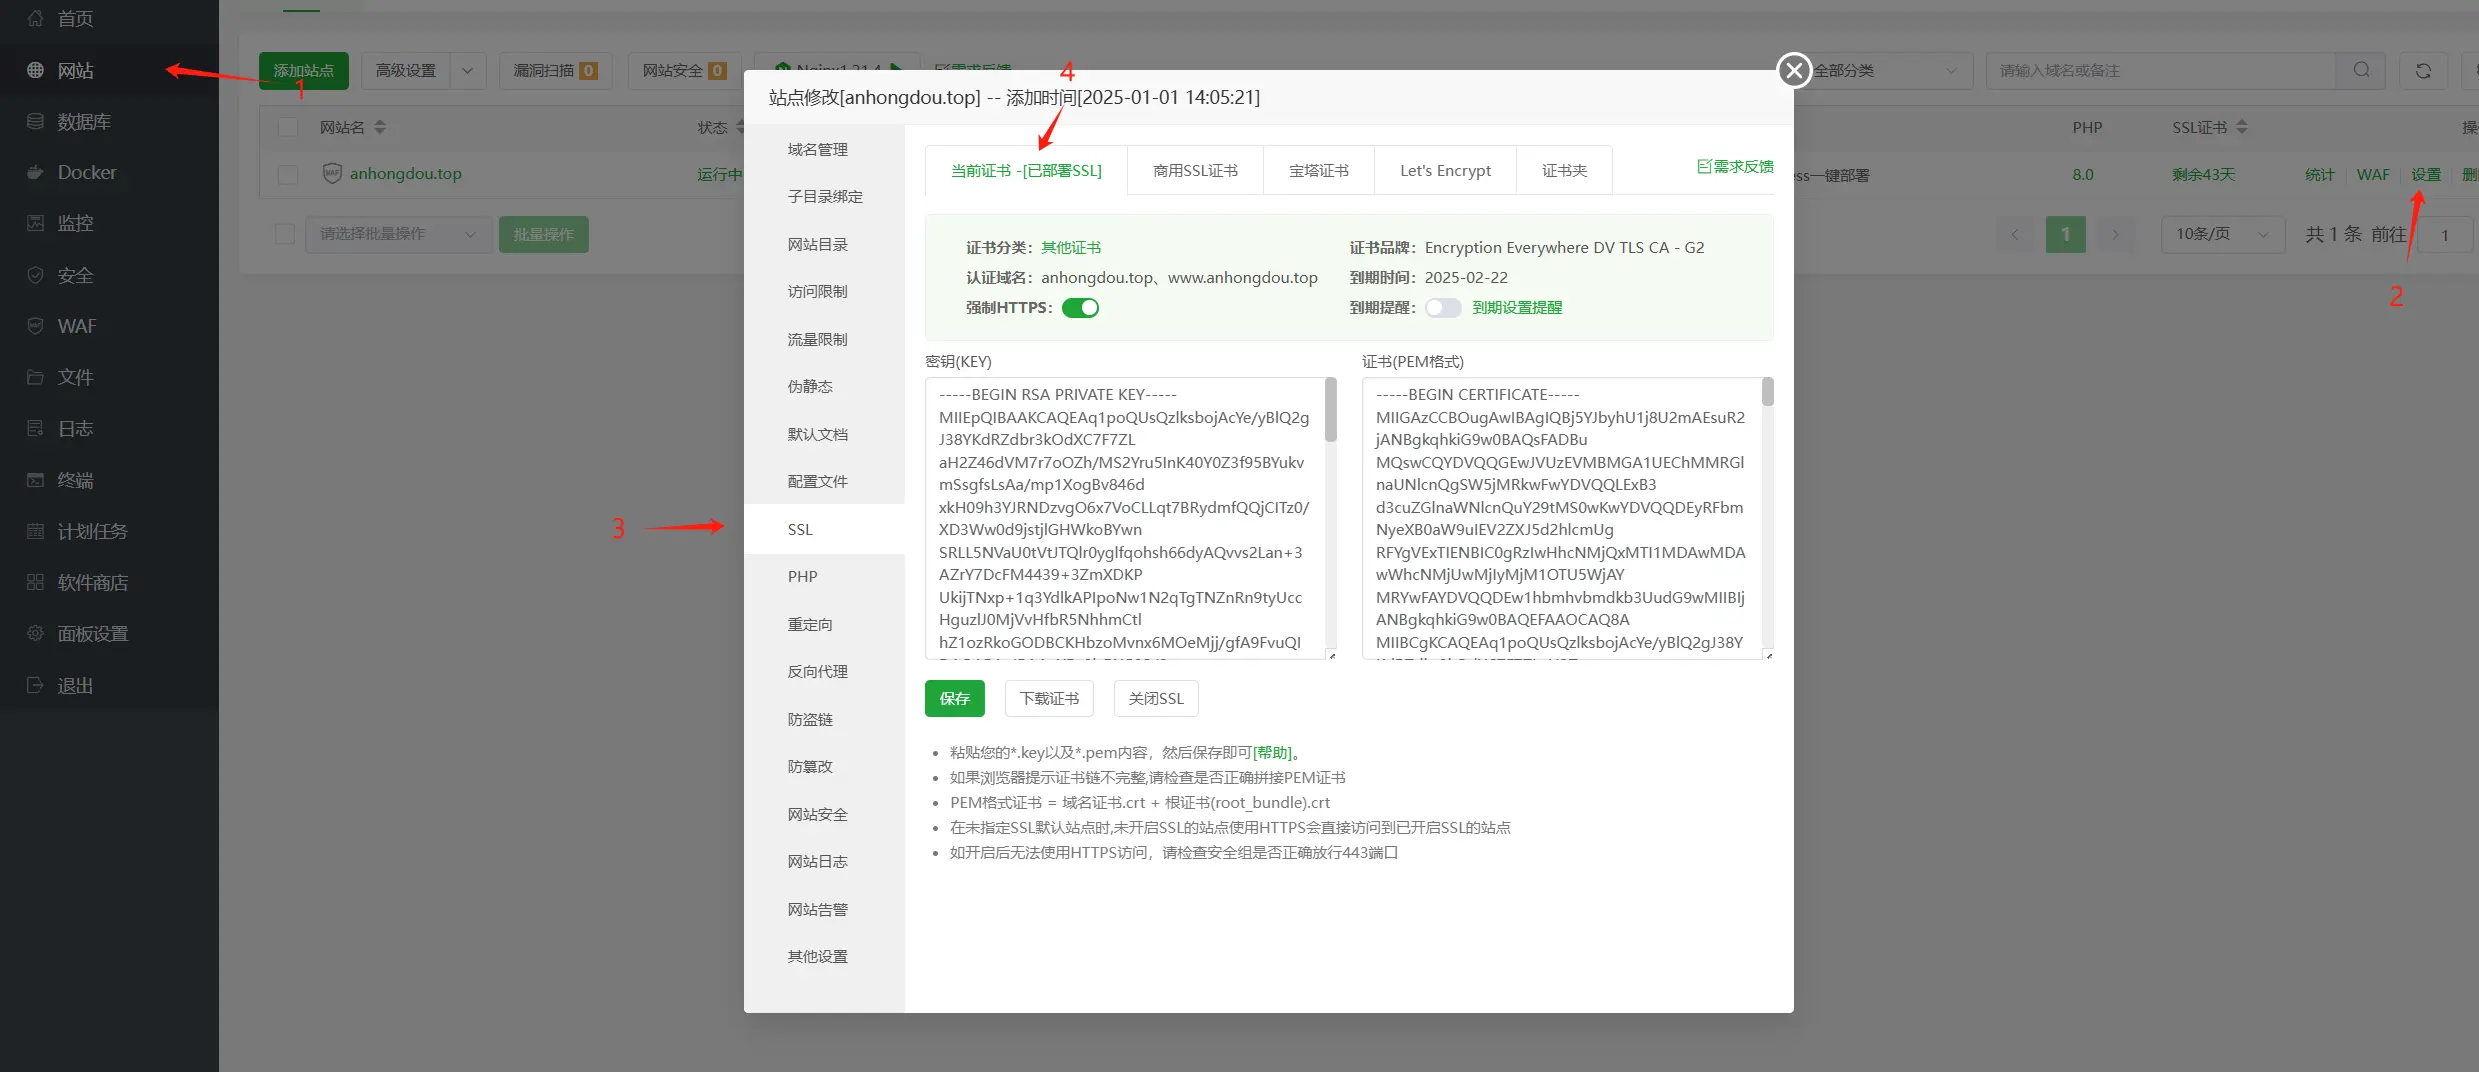This screenshot has height=1072, width=2479.
Task: Click the 下载证书 button
Action: click(1049, 698)
